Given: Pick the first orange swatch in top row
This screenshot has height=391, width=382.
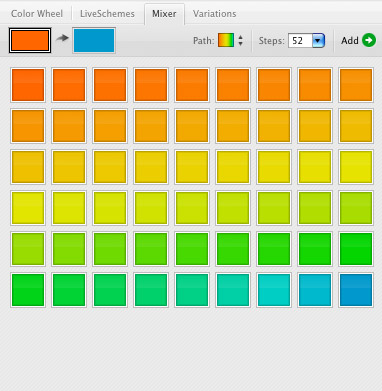Looking at the screenshot, I should point(28,85).
